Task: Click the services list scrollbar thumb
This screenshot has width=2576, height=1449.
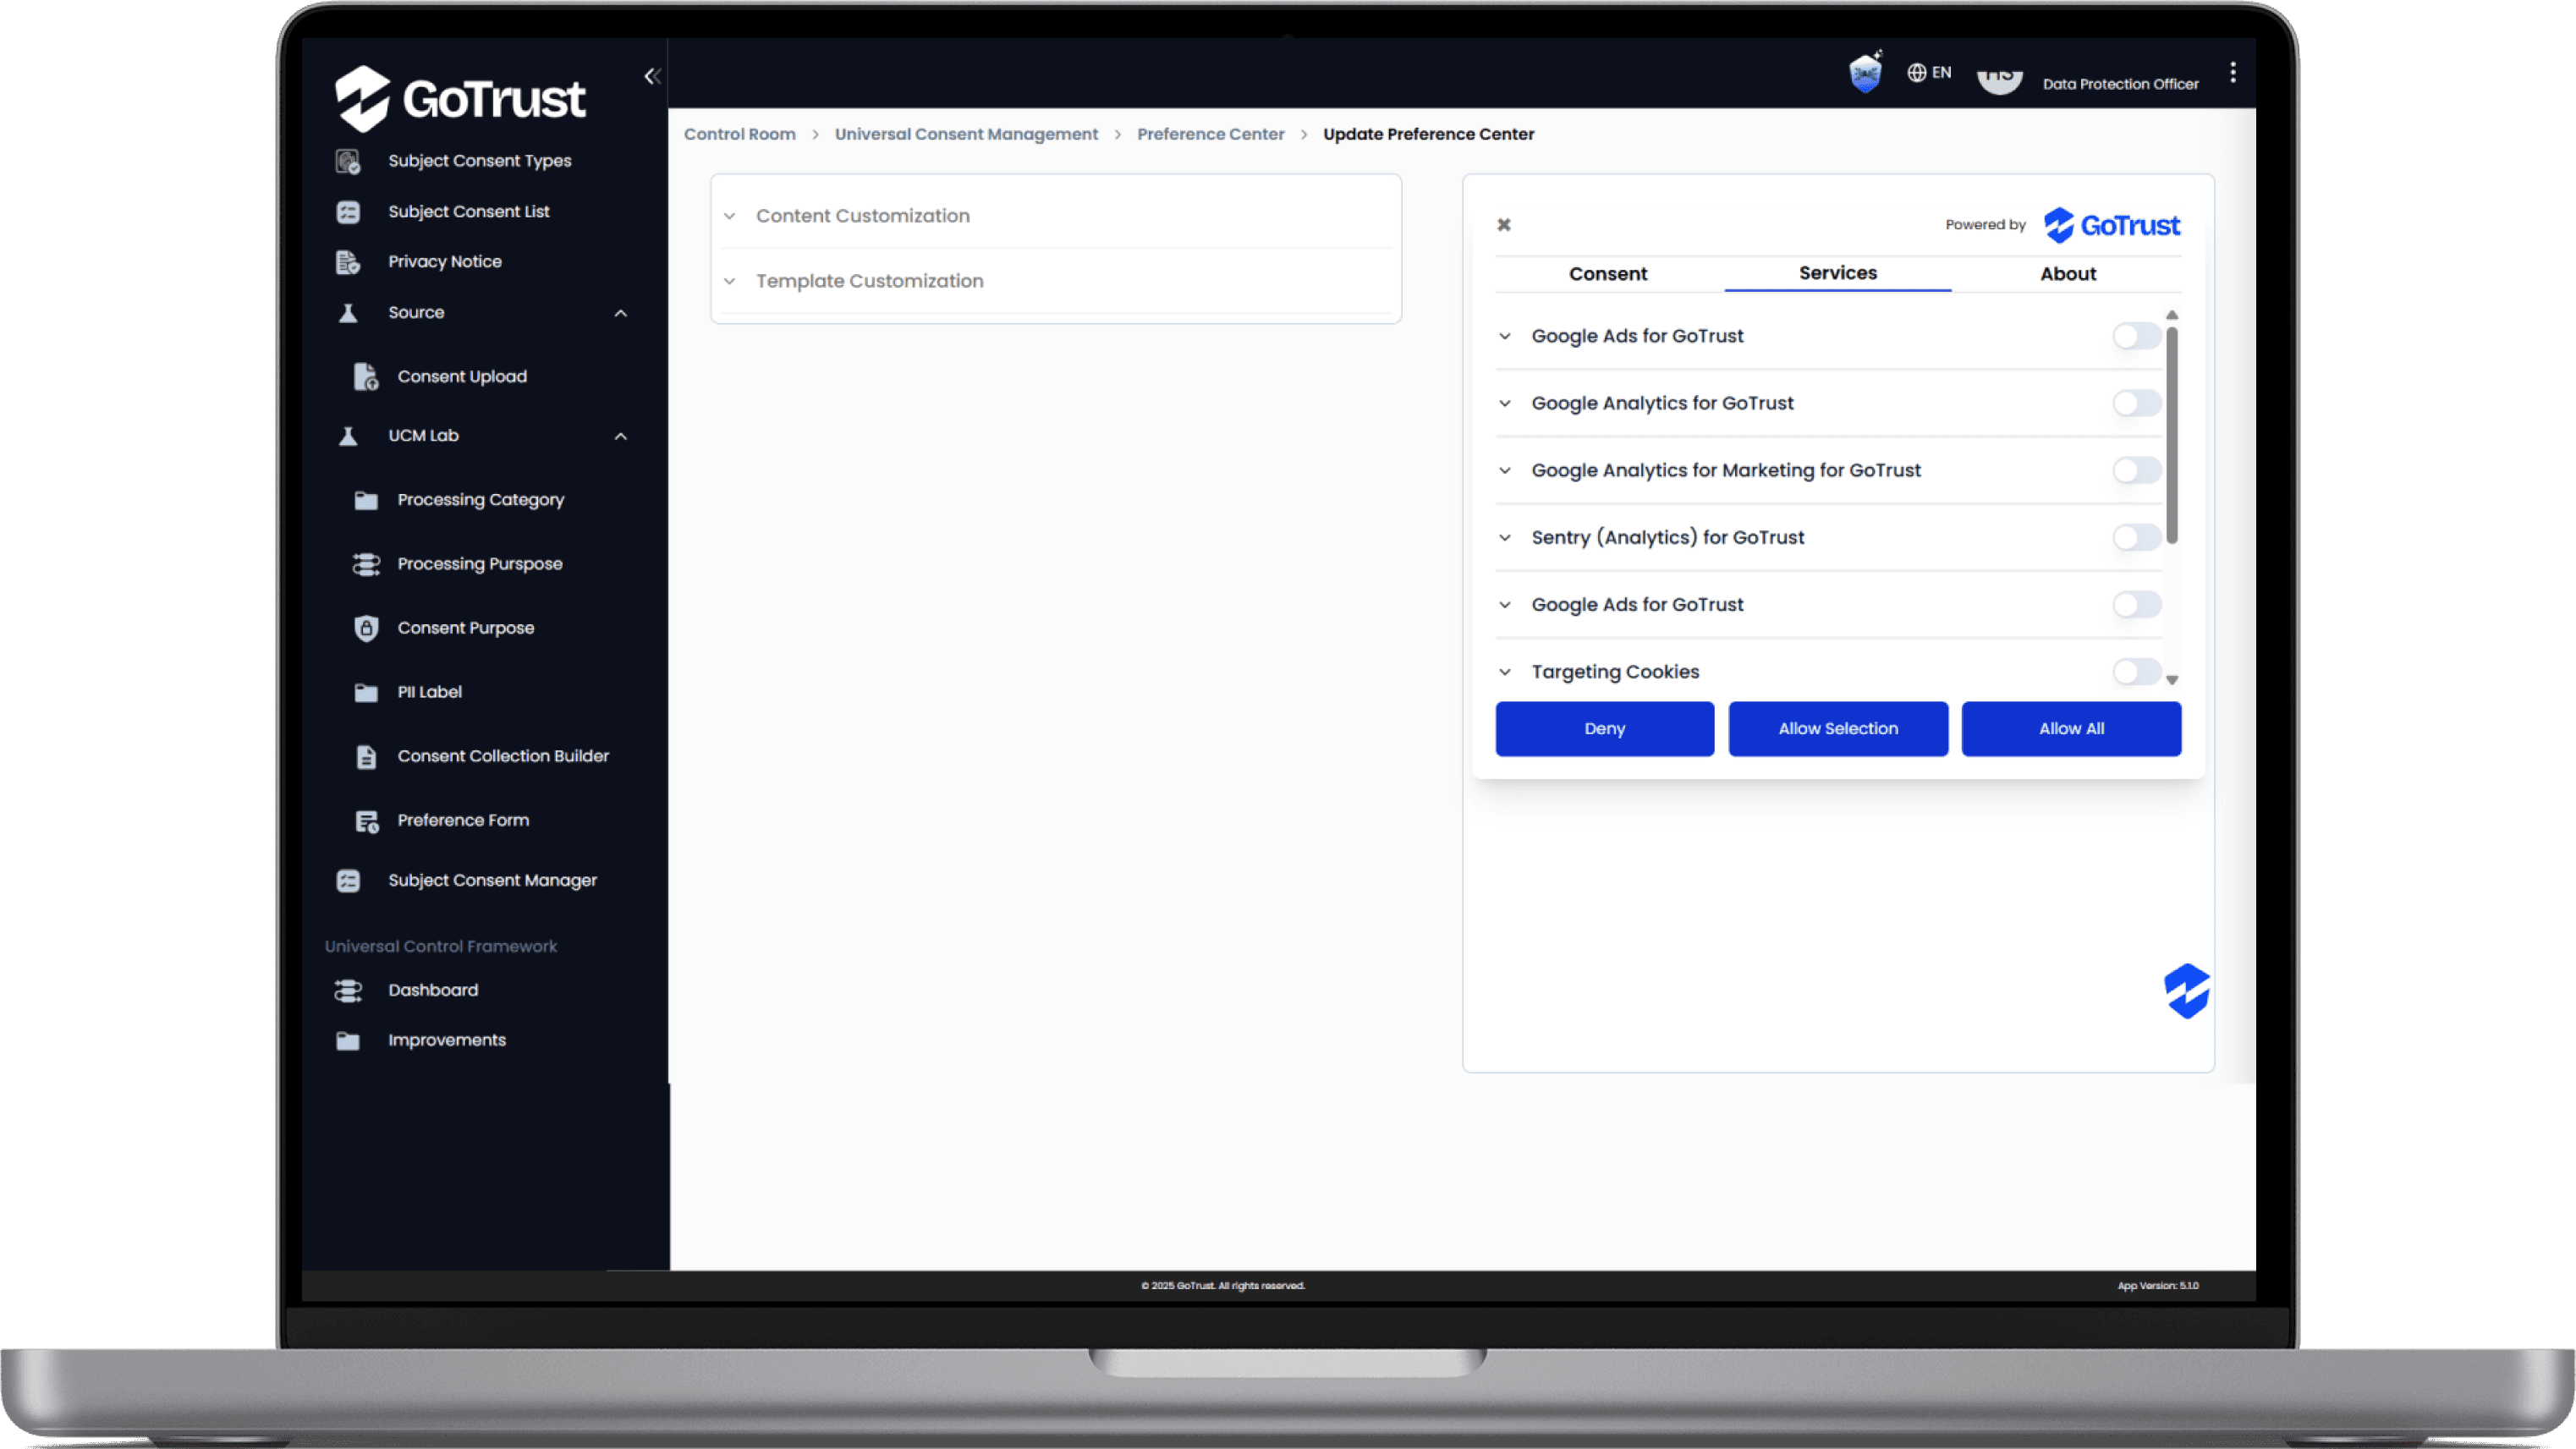Action: pos(2171,435)
